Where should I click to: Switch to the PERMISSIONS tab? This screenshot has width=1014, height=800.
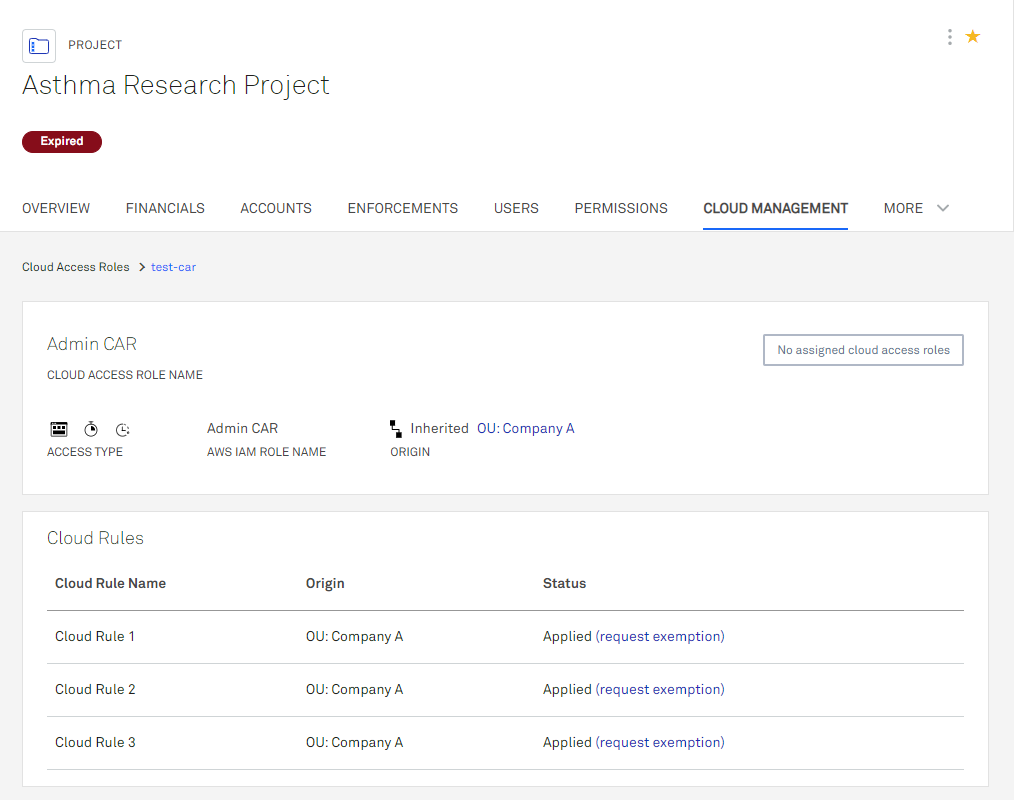(x=621, y=208)
